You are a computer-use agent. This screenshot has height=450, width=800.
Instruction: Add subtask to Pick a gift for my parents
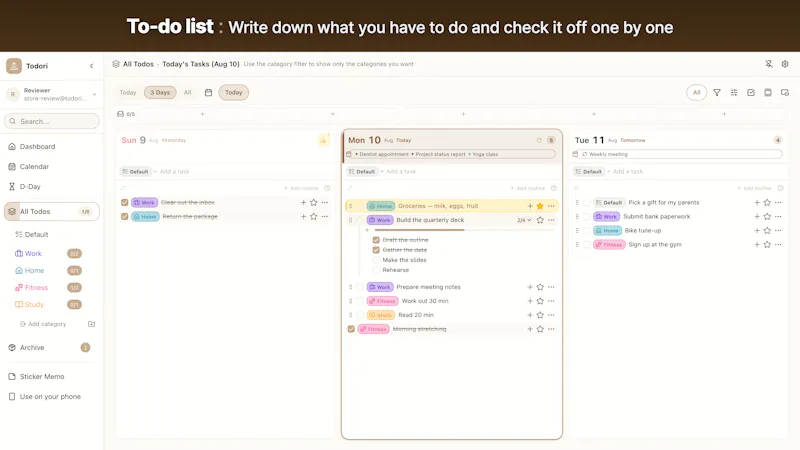tap(757, 203)
